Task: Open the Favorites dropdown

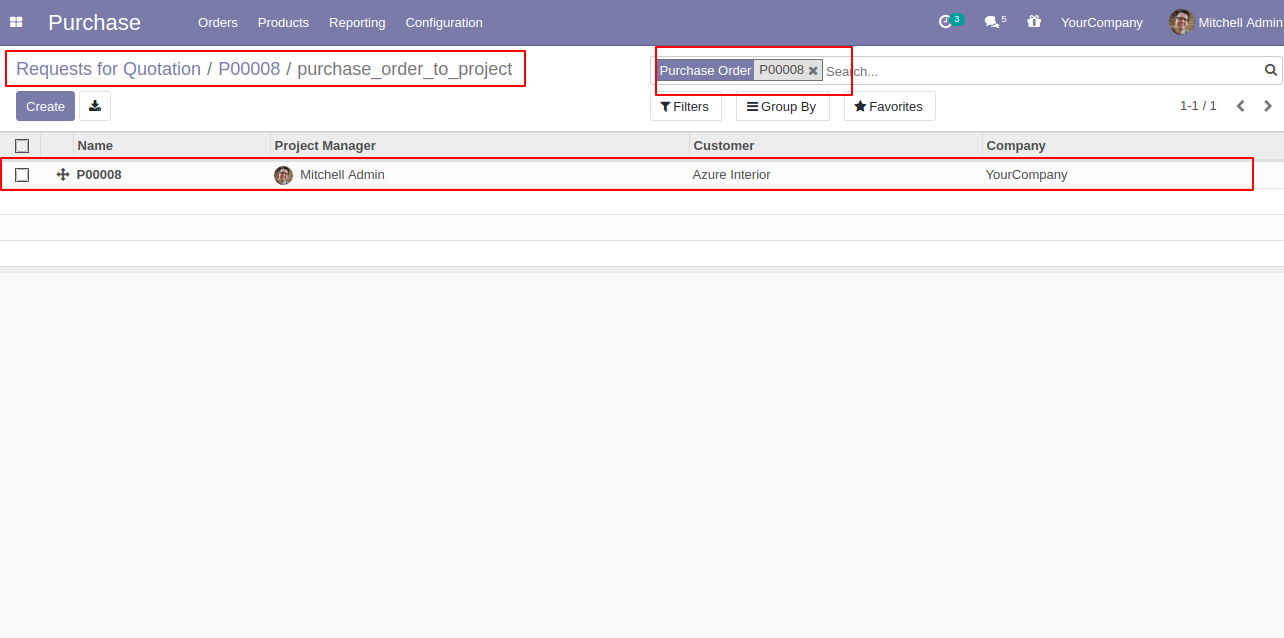Action: (x=890, y=106)
